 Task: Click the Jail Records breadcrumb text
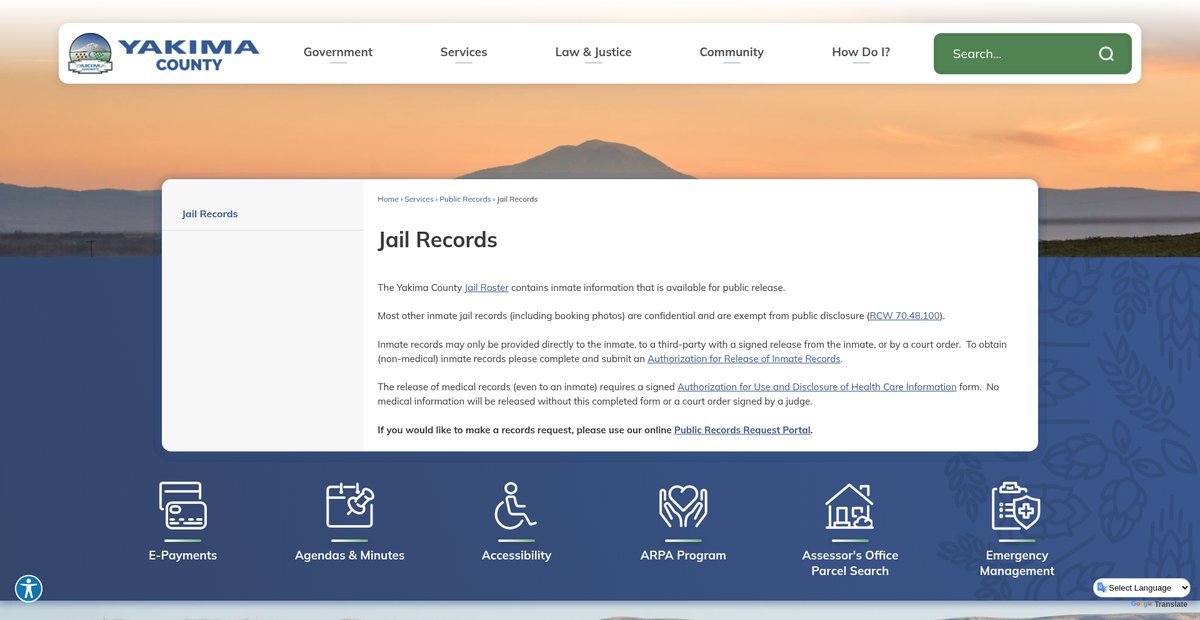click(x=517, y=199)
